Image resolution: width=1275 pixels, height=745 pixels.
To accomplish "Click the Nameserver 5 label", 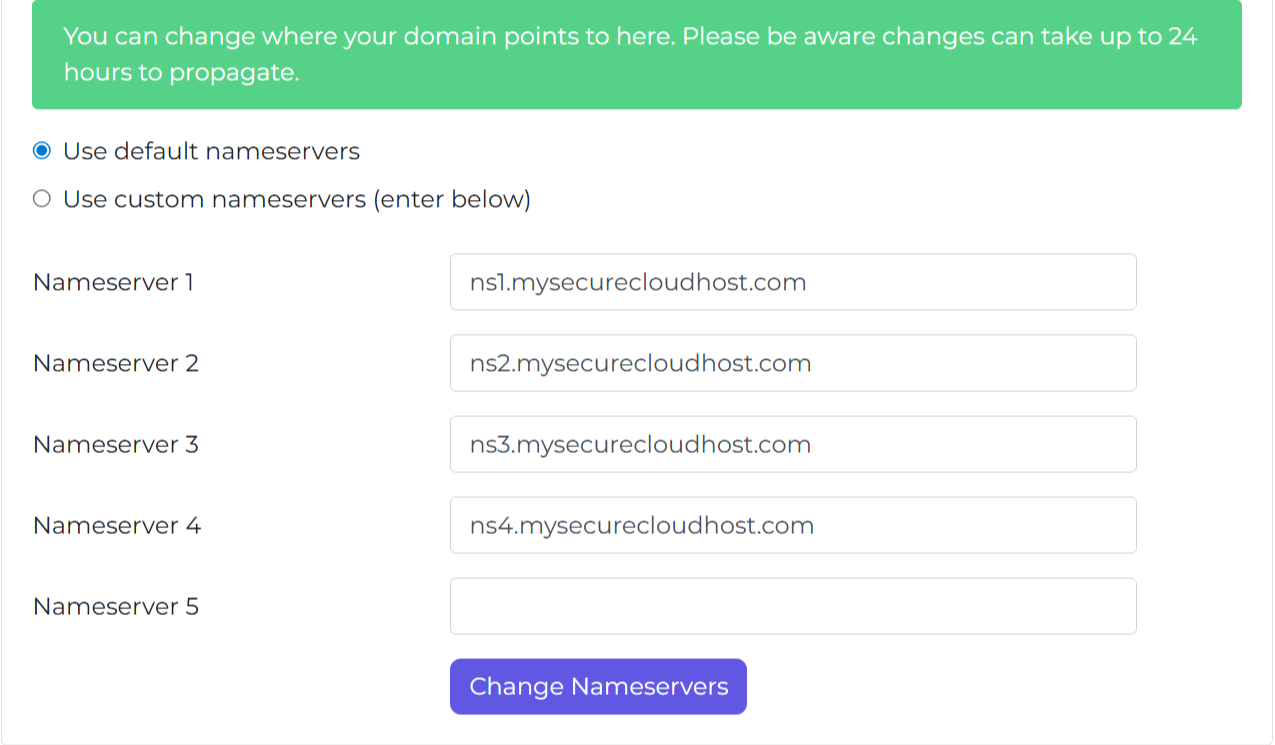I will (x=115, y=606).
